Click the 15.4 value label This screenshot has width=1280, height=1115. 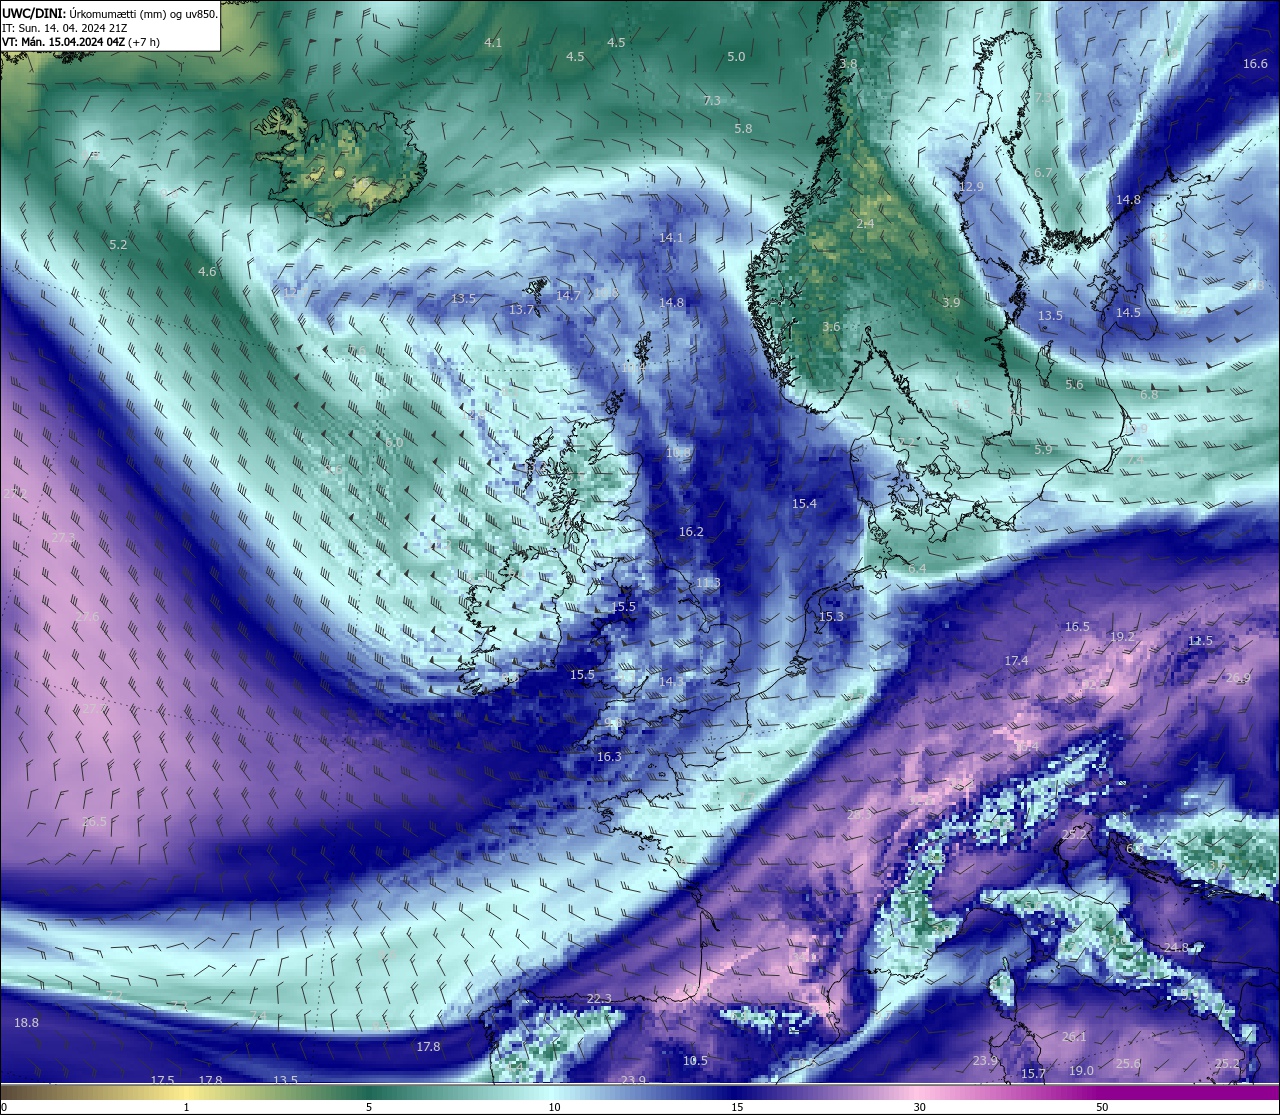pyautogui.click(x=804, y=504)
